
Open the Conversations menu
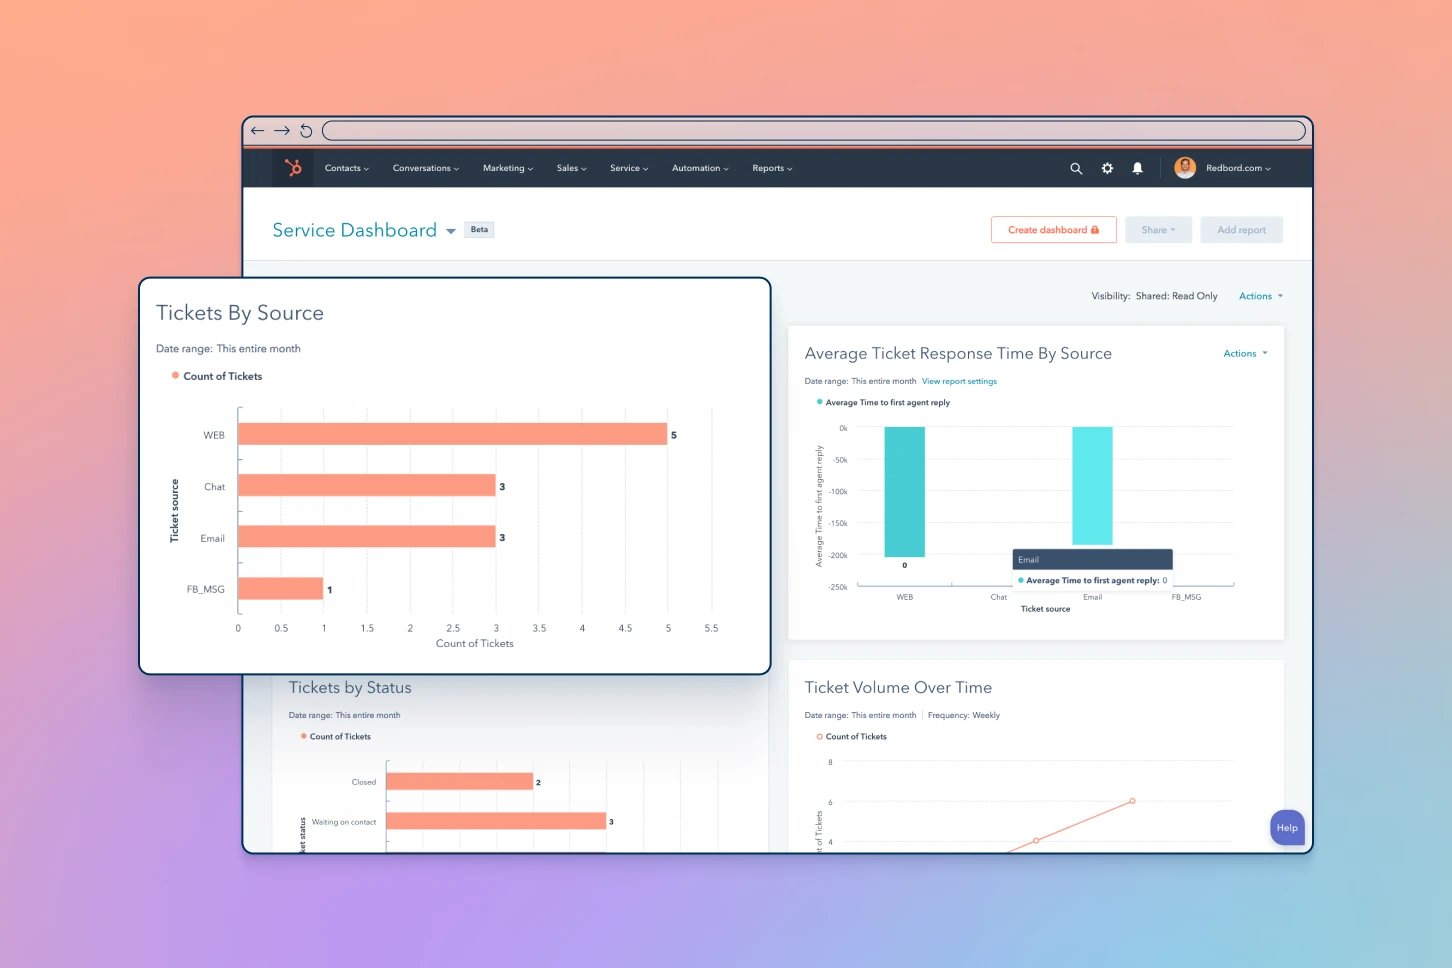[x=426, y=168]
